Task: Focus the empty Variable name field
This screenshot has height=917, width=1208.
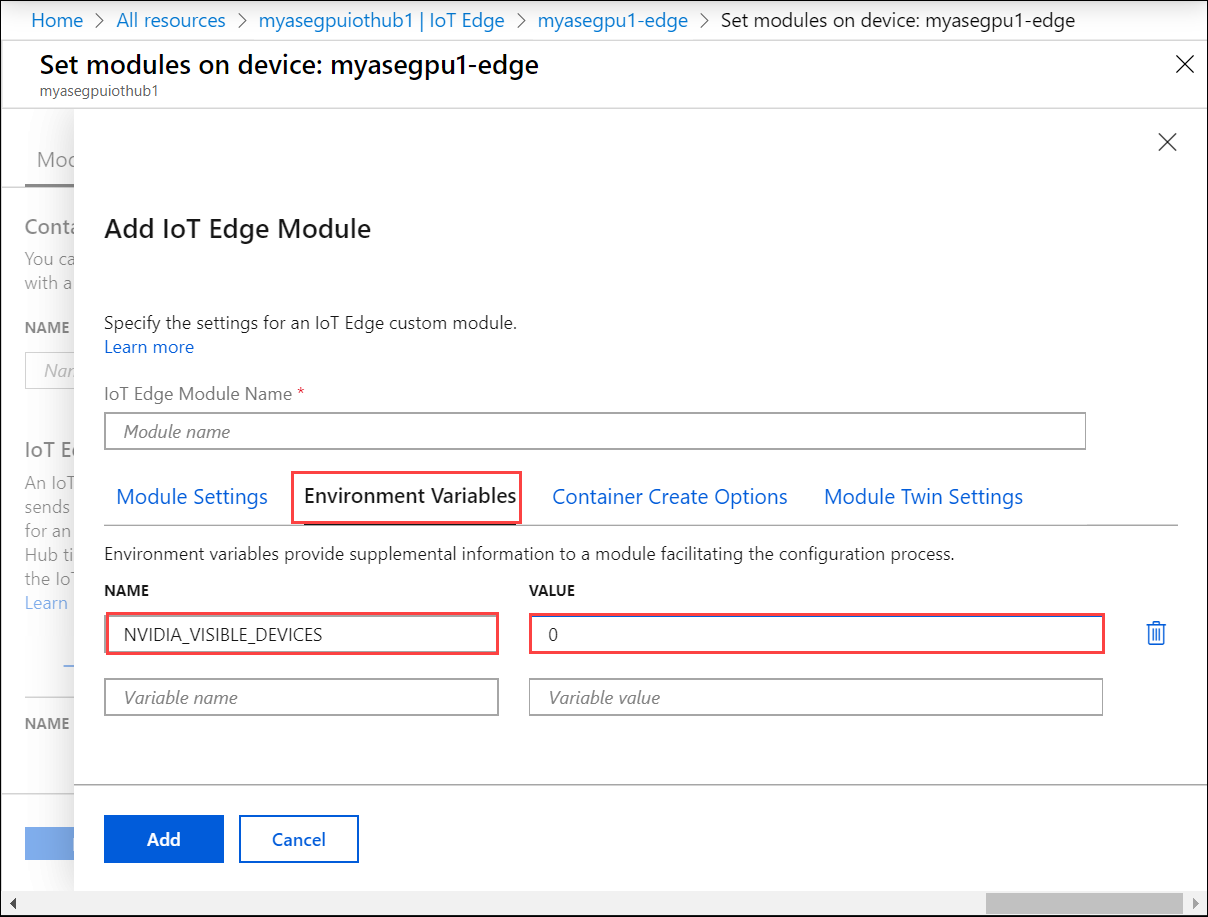Action: click(301, 697)
